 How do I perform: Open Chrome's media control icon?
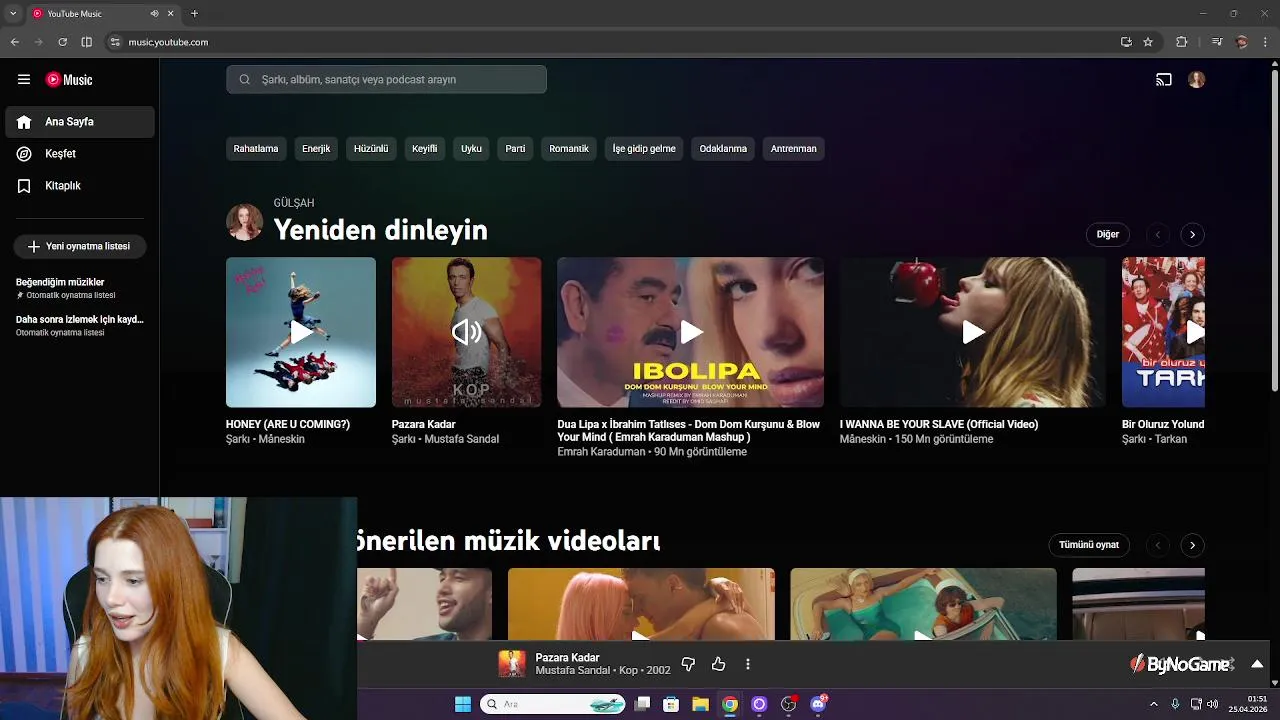[1217, 42]
